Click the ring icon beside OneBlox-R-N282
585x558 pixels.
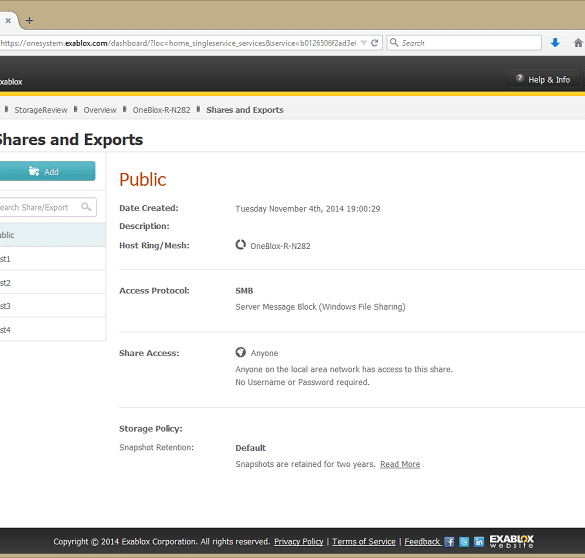pyautogui.click(x=241, y=245)
